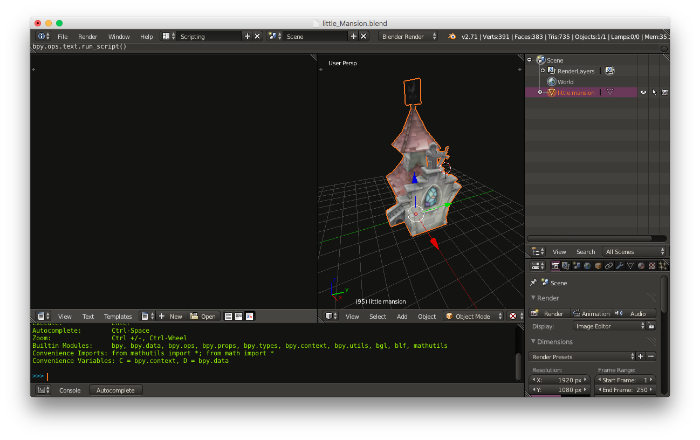Switch to Scene properties tab icon

[576, 266]
